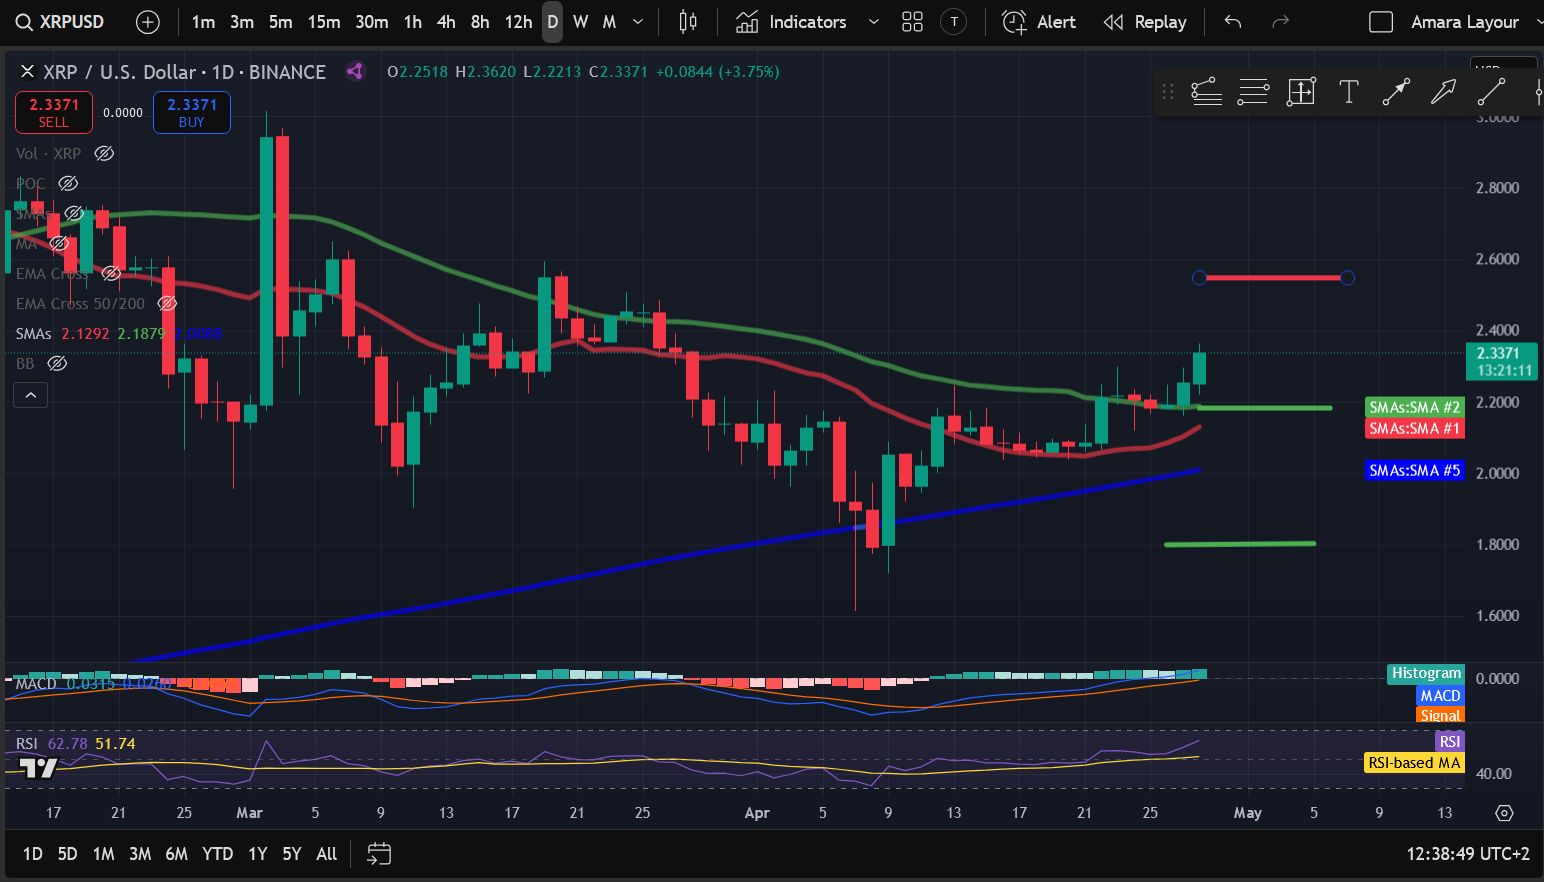Select the boxed-cross measure tool in drawing toolbar
The image size is (1544, 882).
(1301, 92)
